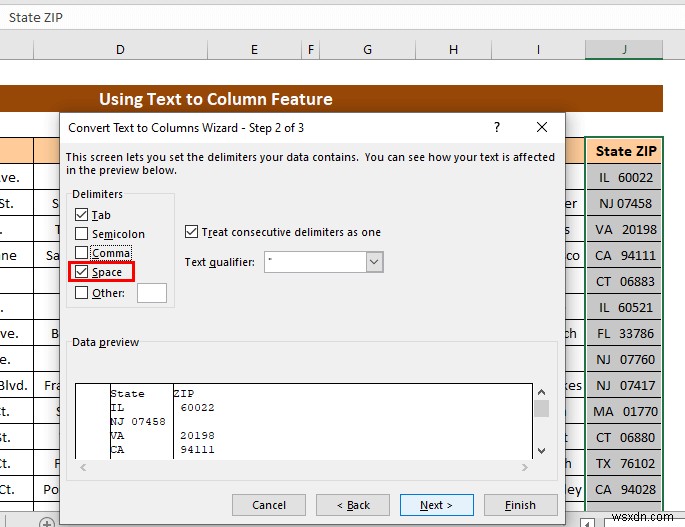Image resolution: width=685 pixels, height=527 pixels.
Task: Select column E header
Action: pyautogui.click(x=254, y=50)
